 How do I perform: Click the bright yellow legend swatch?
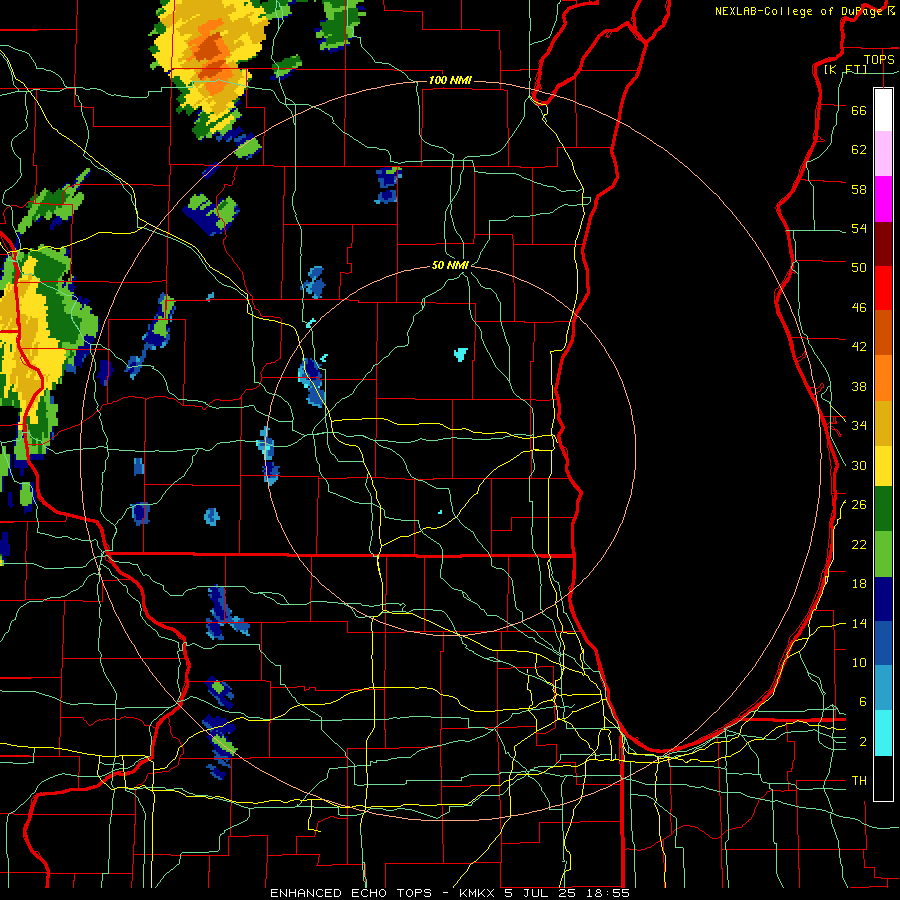pos(883,465)
